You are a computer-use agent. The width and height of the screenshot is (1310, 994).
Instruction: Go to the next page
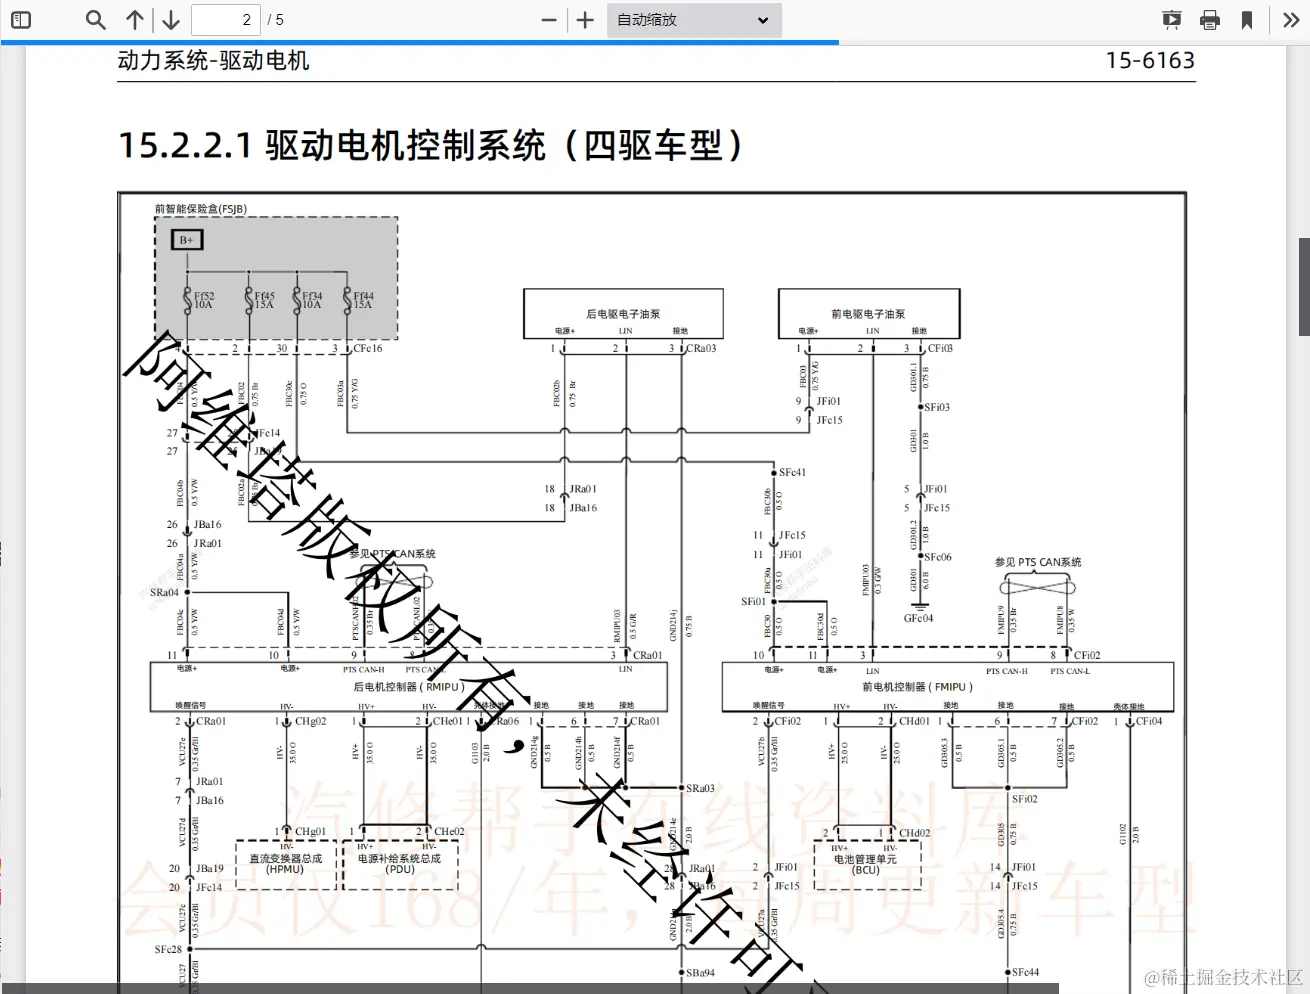pos(170,19)
